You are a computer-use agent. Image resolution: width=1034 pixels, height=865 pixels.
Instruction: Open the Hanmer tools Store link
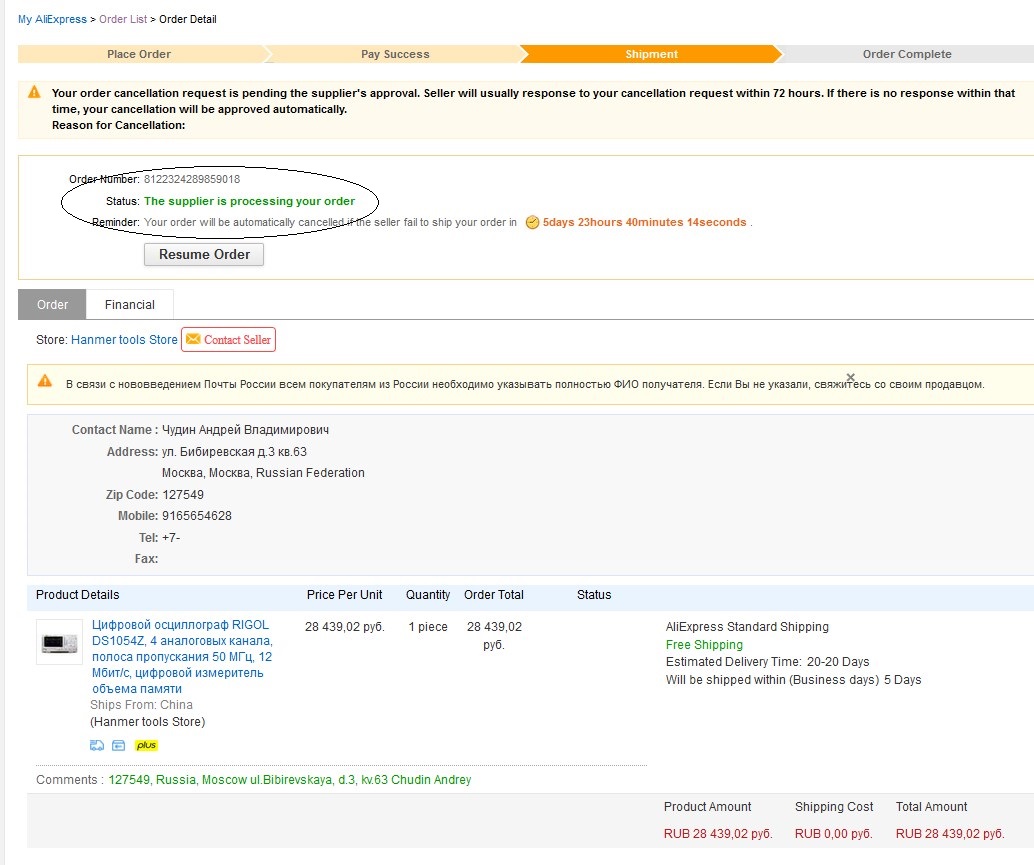click(x=124, y=340)
